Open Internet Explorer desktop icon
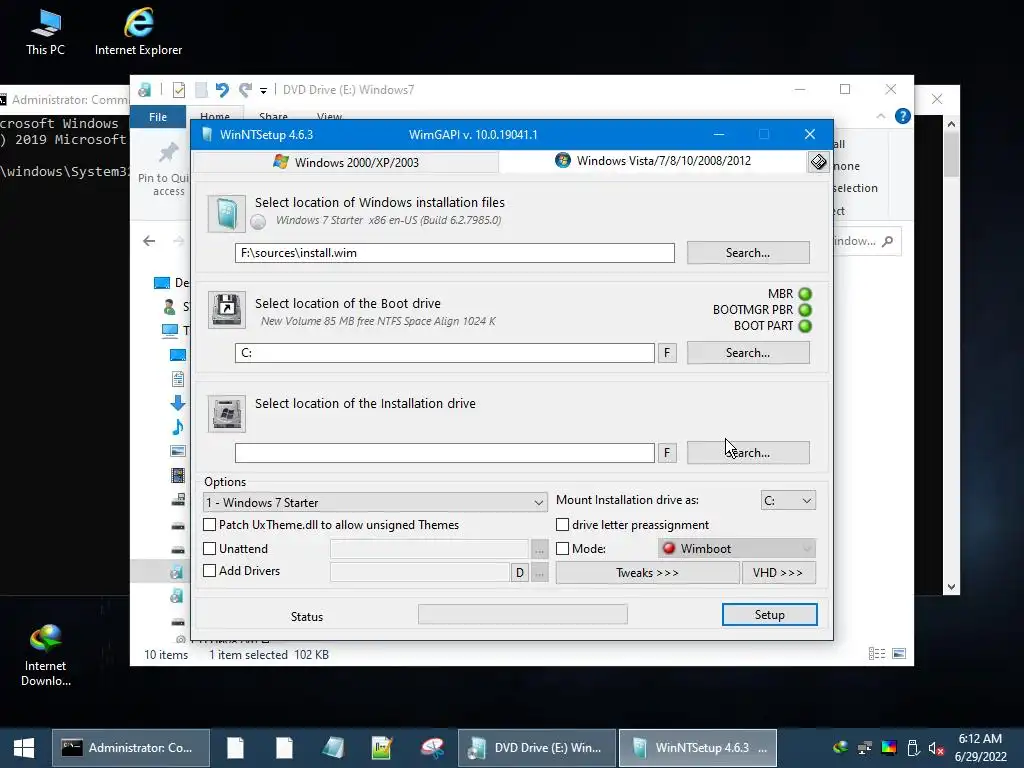The image size is (1024, 768). (x=138, y=31)
